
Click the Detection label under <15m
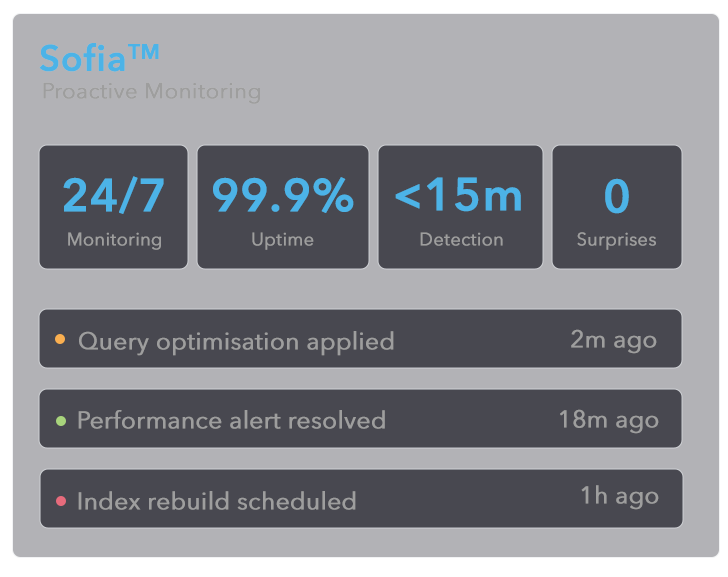461,240
